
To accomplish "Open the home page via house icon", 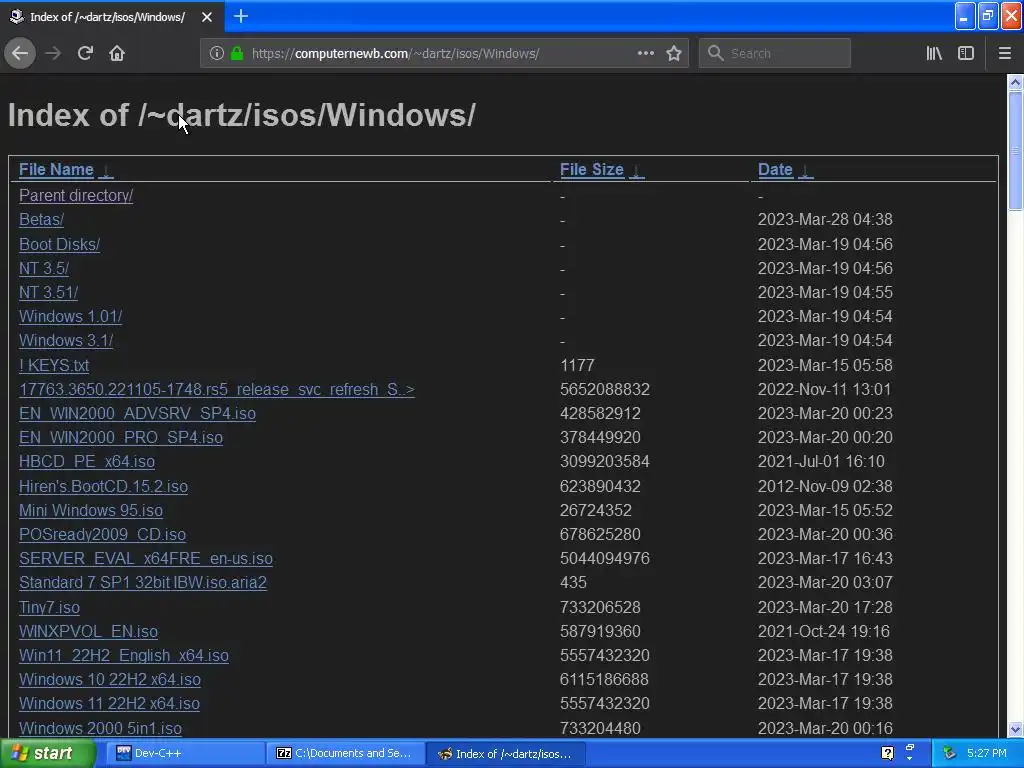I will 117,54.
